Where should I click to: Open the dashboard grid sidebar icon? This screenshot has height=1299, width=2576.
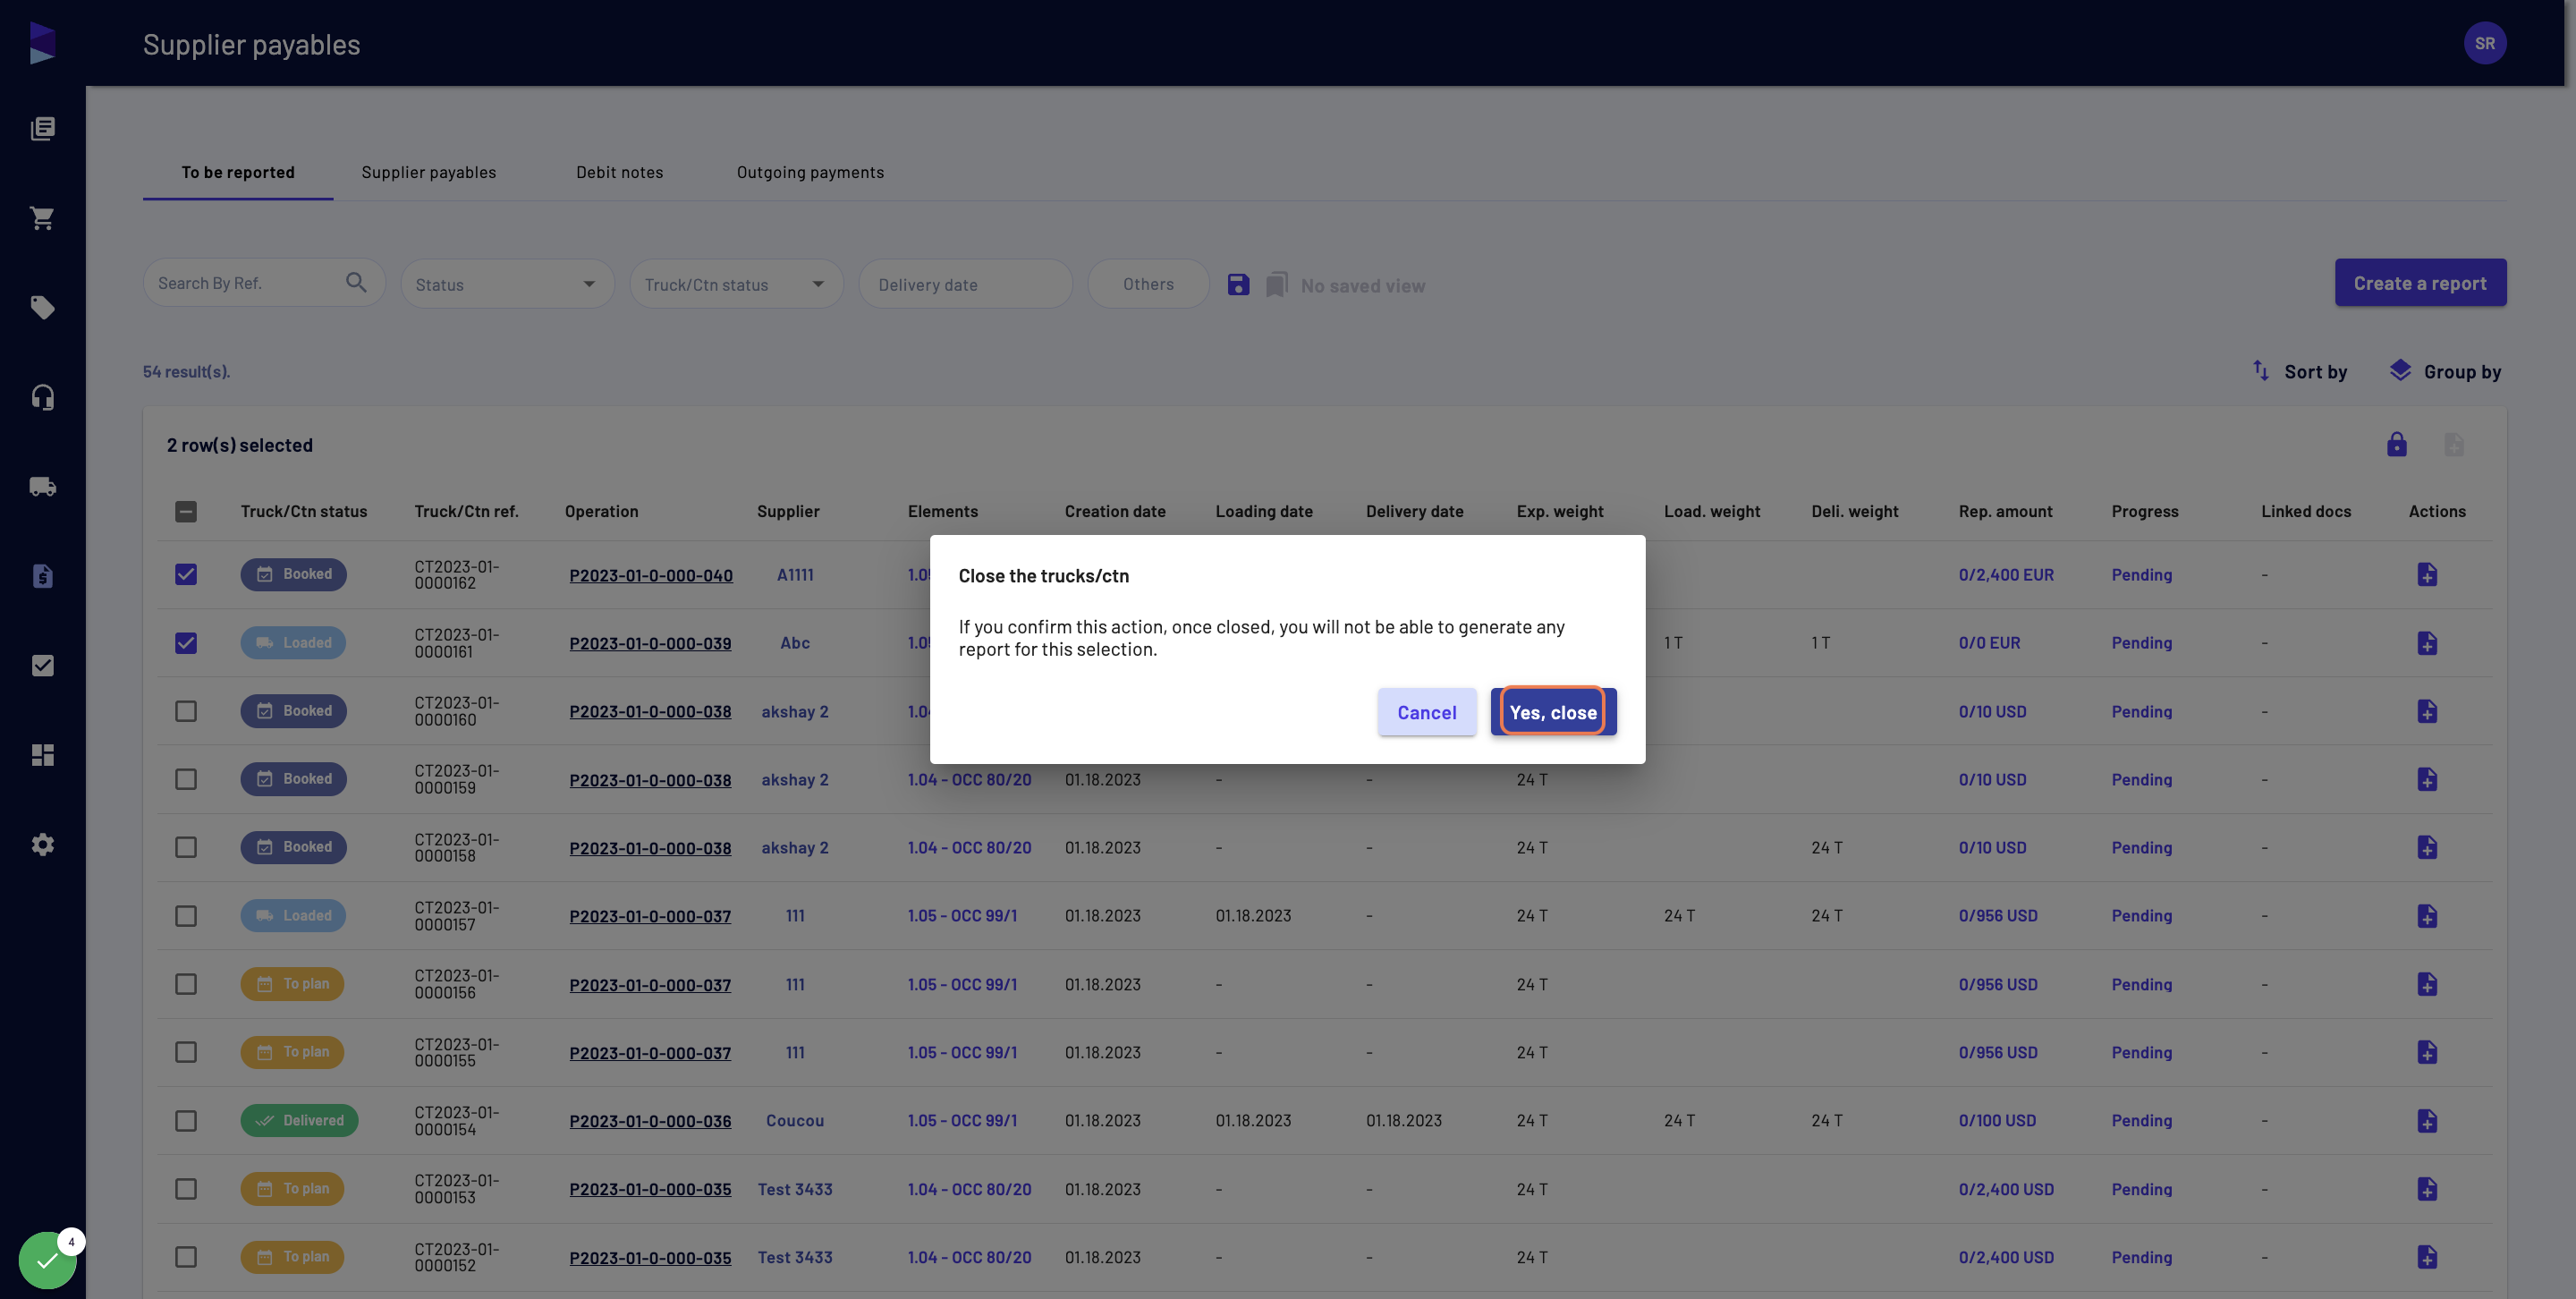tap(42, 755)
